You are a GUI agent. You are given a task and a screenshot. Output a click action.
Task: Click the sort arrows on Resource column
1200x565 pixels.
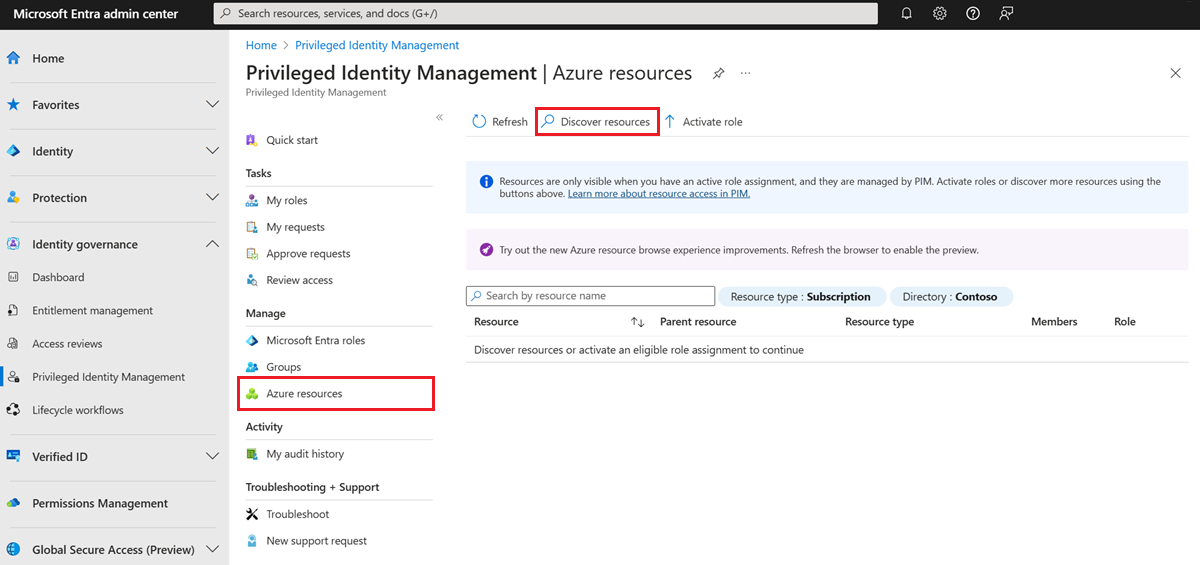637,322
